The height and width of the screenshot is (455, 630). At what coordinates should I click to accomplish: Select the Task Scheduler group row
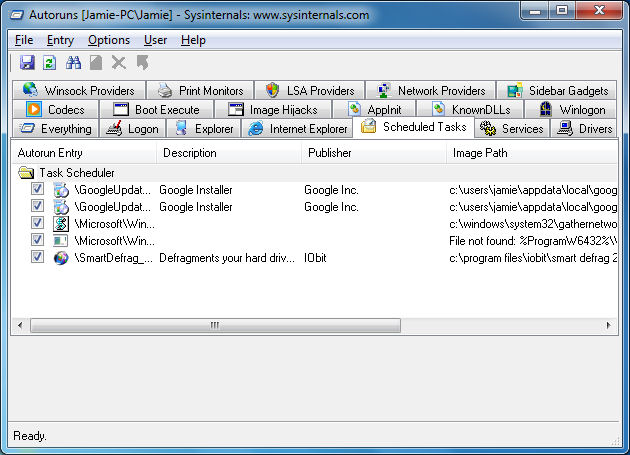[315, 173]
